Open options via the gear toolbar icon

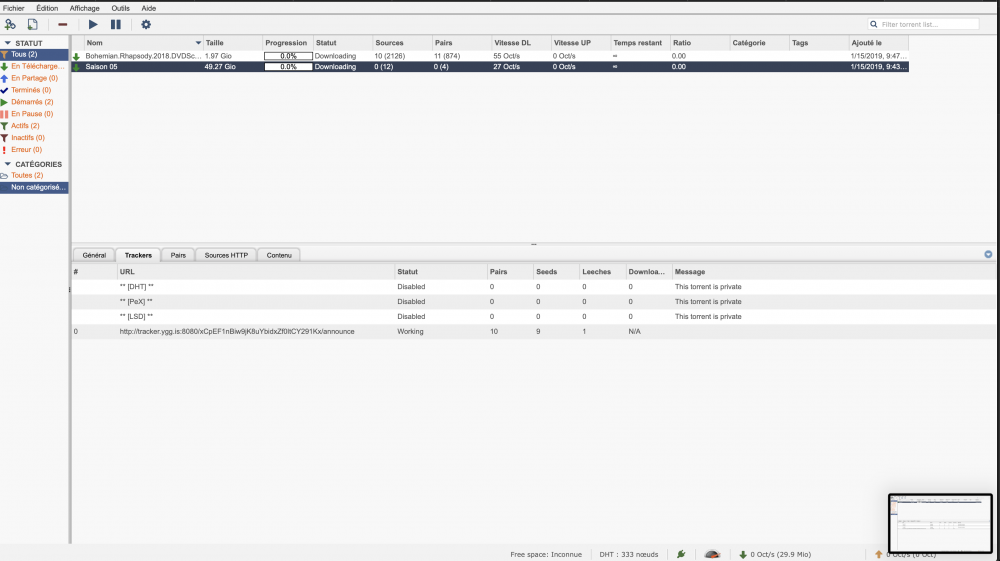[146, 24]
